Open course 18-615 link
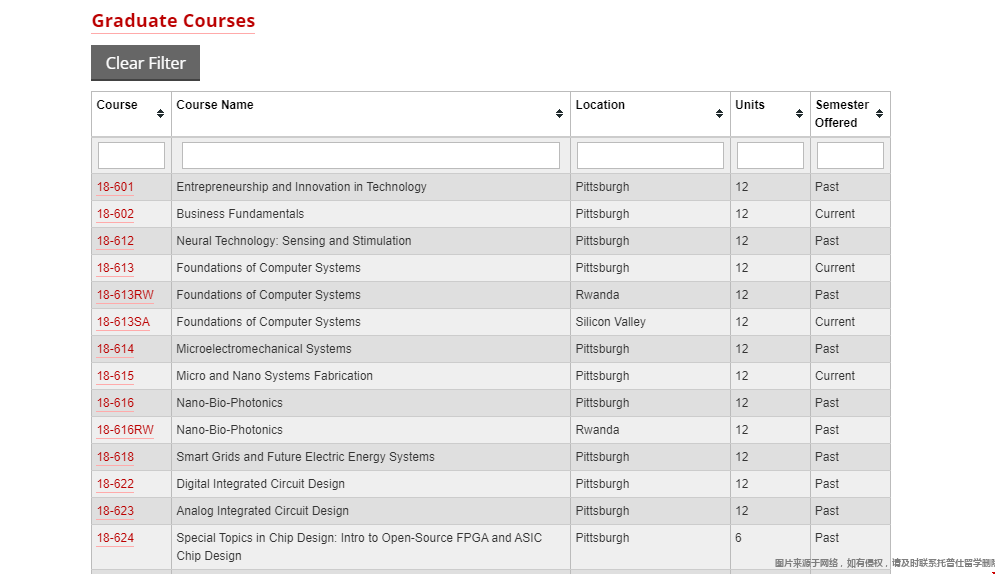The height and width of the screenshot is (574, 995). click(115, 375)
